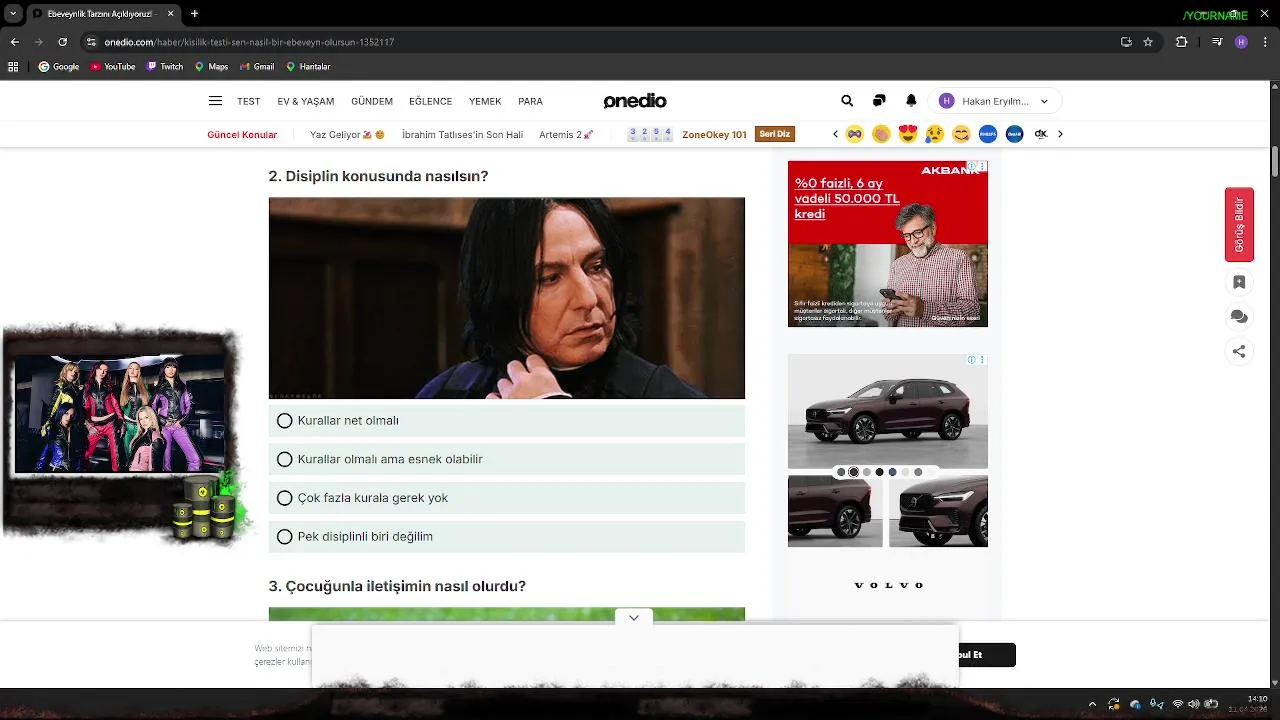Open volume control in system tray
The image size is (1280, 720).
1194,704
